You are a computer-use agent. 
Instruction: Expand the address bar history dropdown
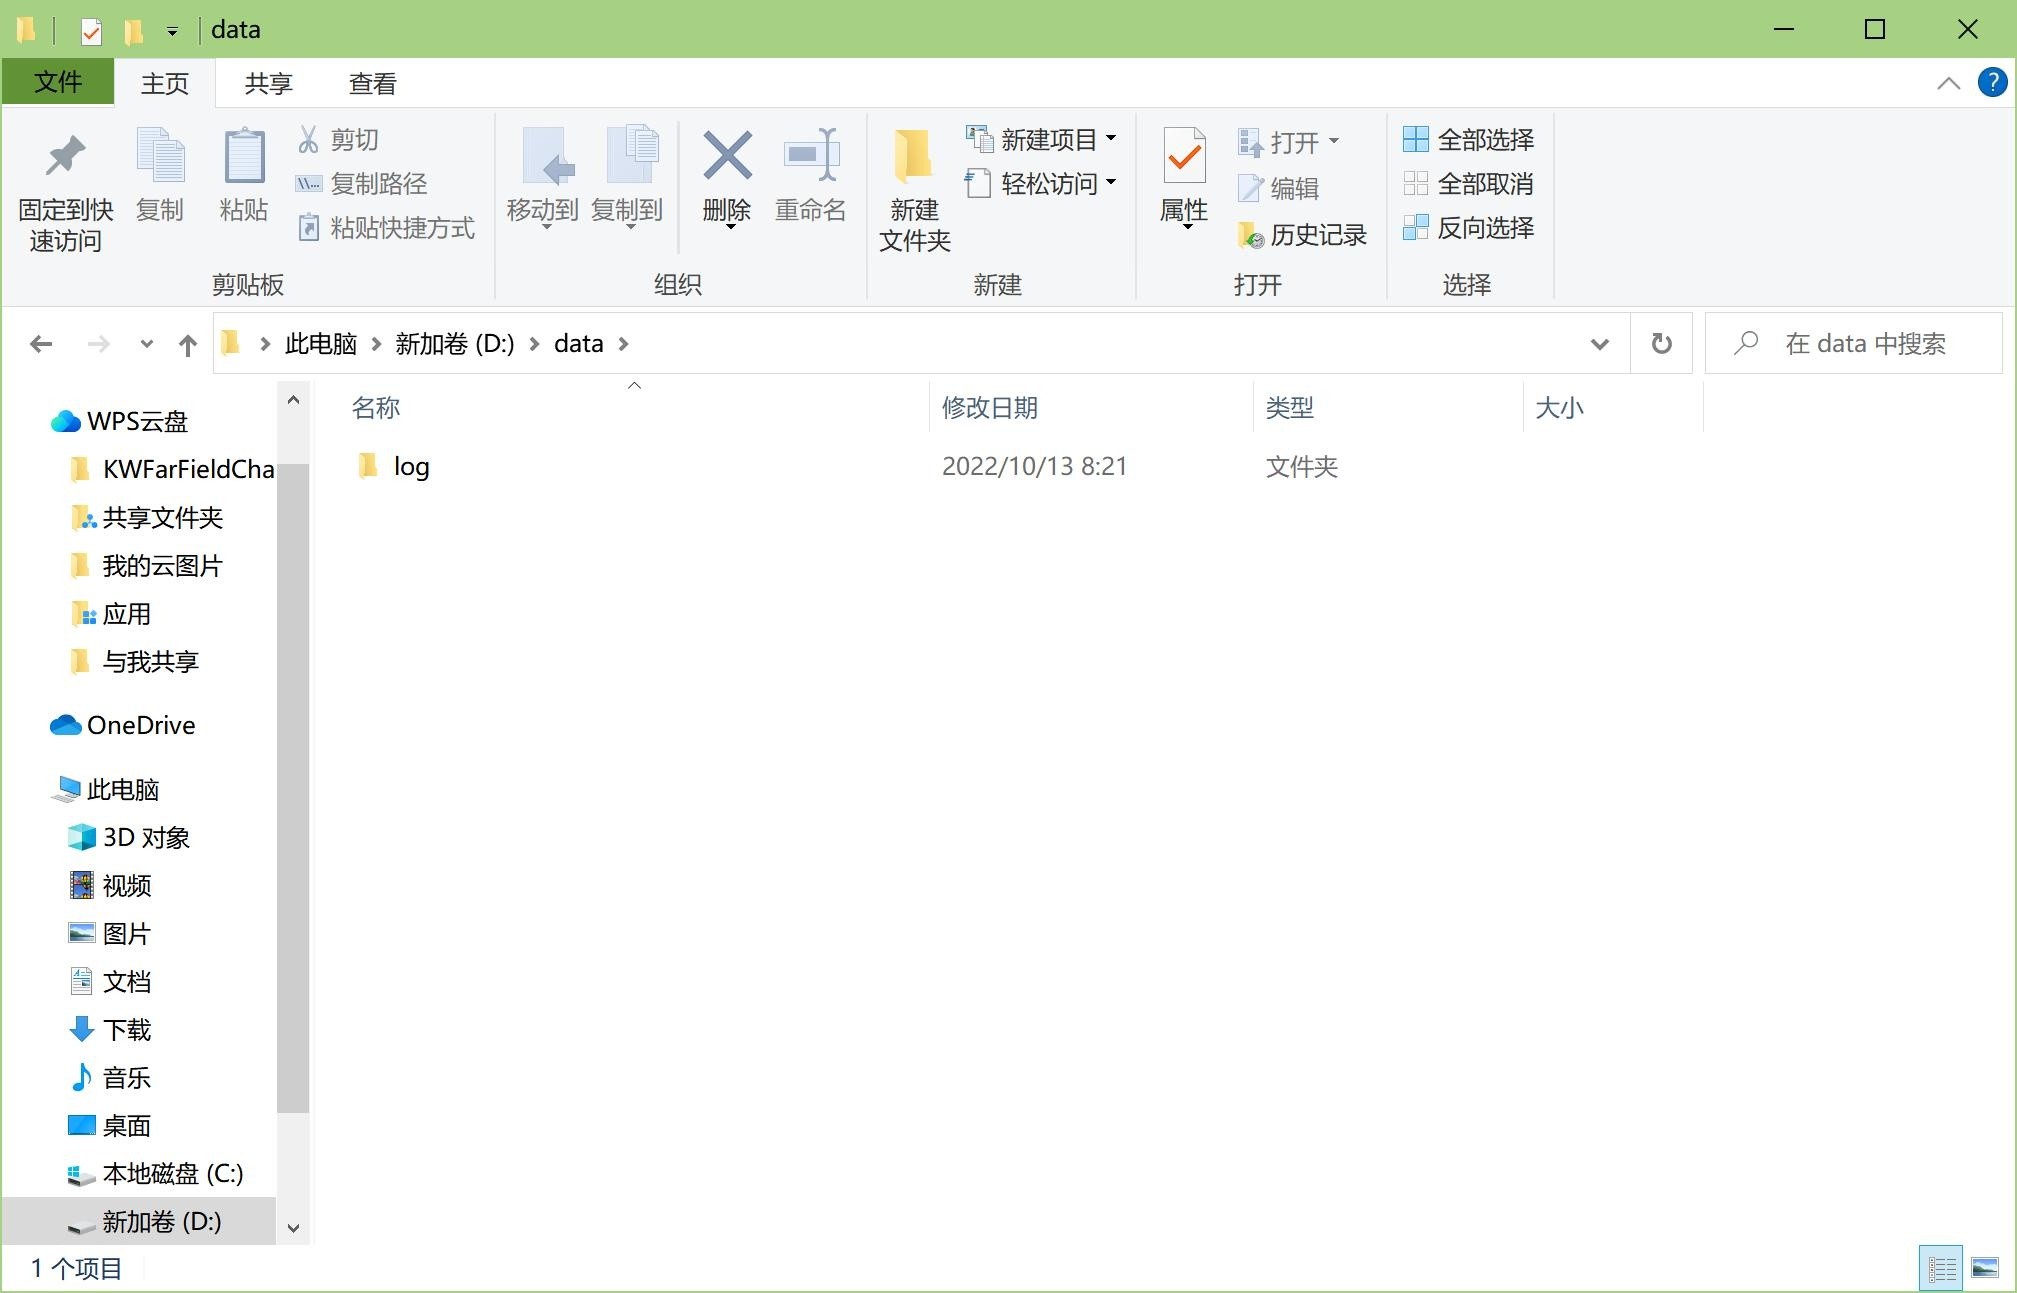point(1599,345)
